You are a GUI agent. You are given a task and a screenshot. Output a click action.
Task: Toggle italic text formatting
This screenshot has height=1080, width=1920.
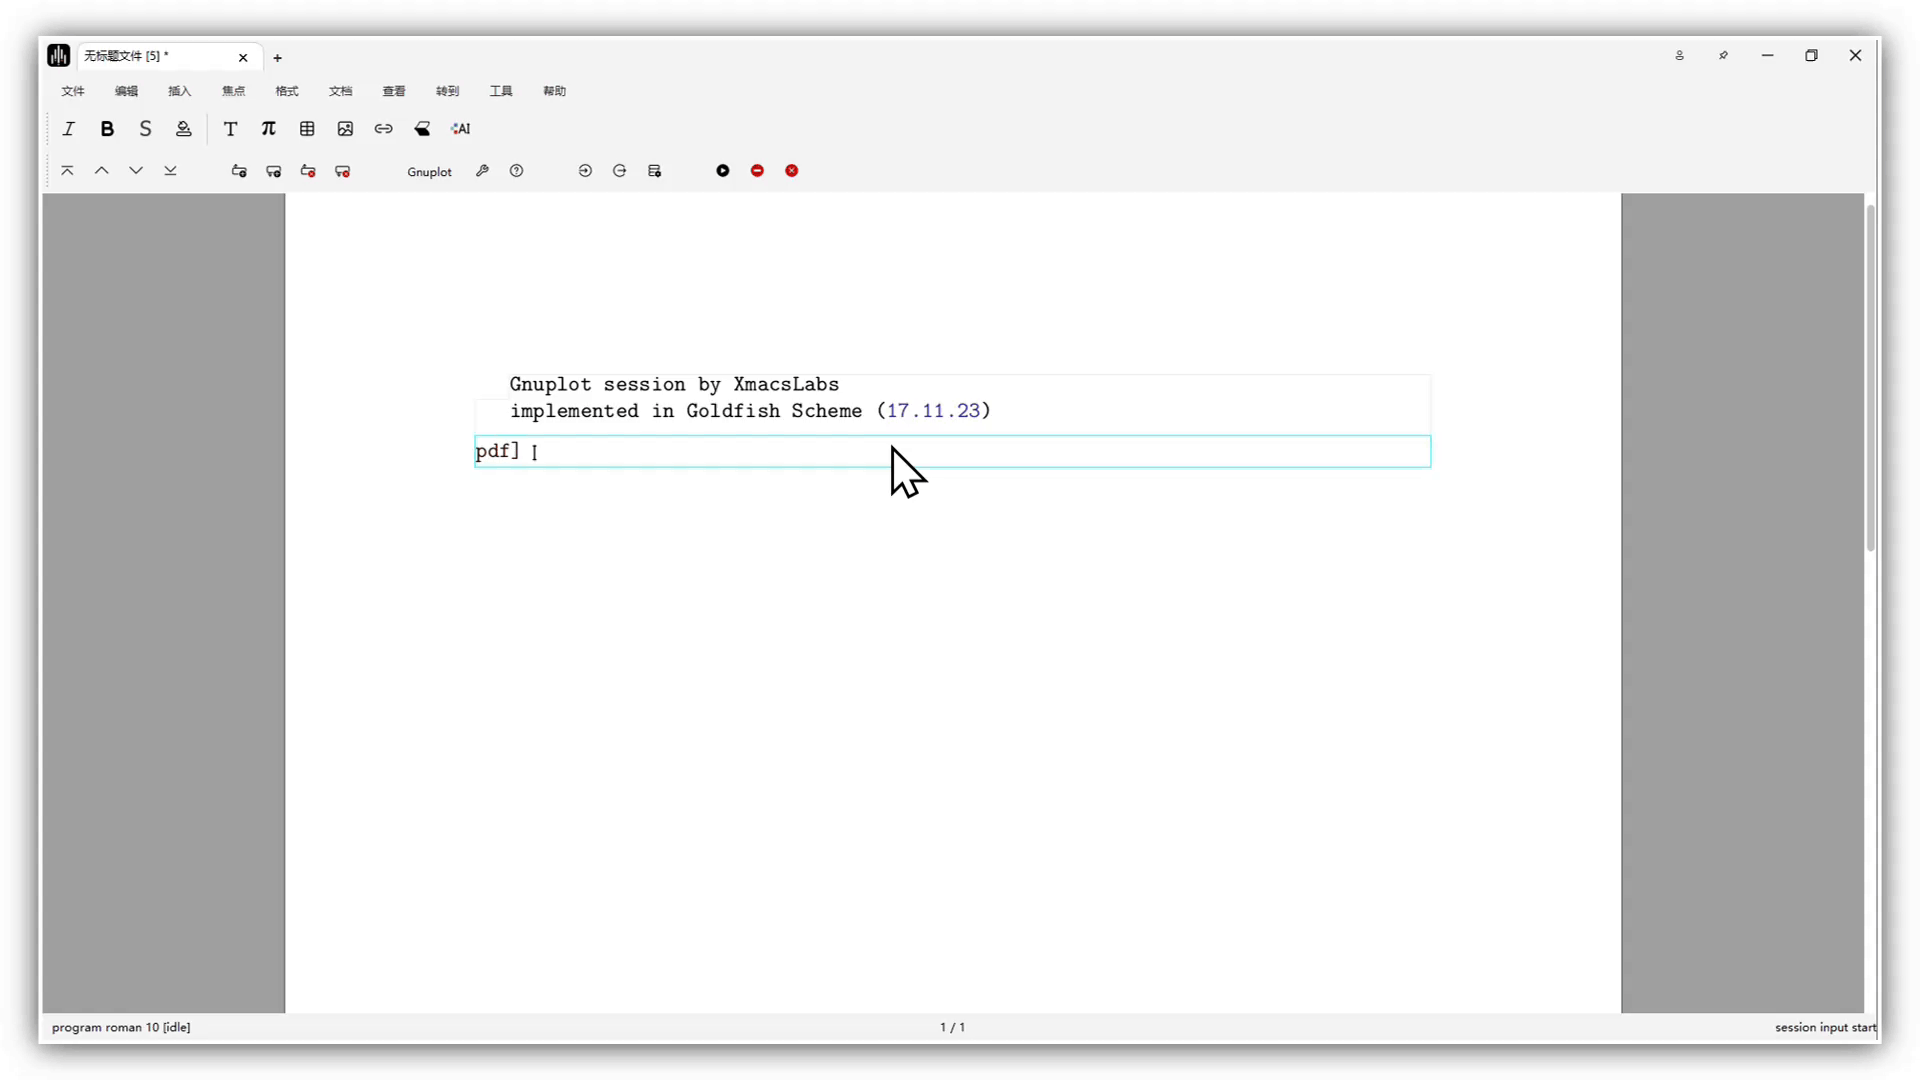pyautogui.click(x=69, y=129)
